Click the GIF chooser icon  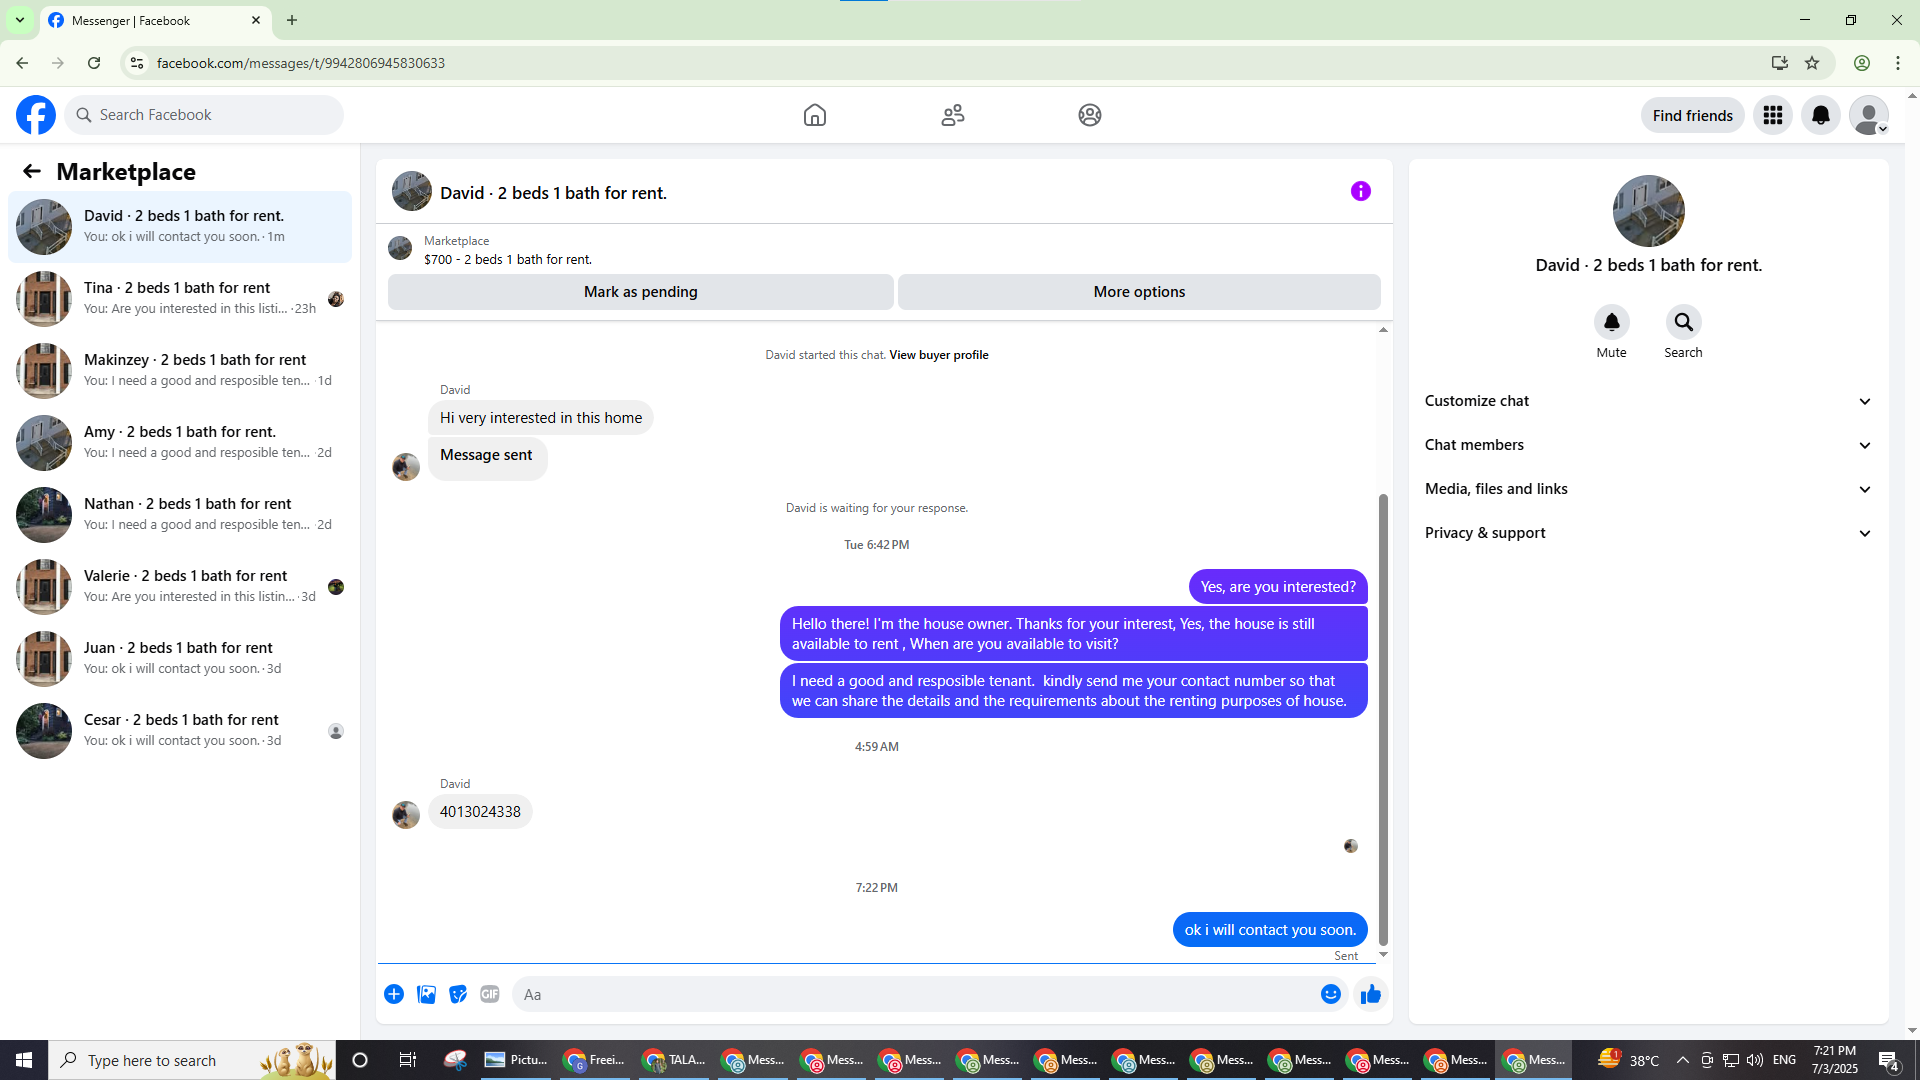point(489,994)
